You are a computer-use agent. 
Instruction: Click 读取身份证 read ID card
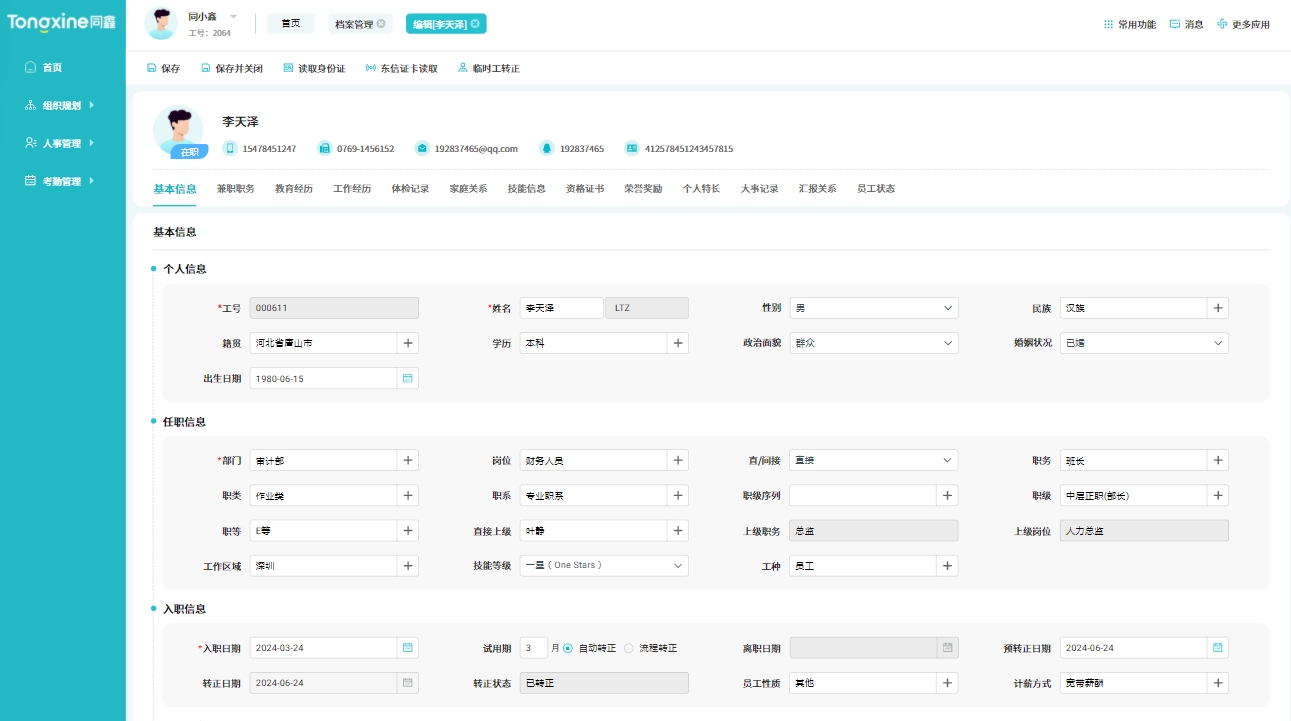point(314,69)
